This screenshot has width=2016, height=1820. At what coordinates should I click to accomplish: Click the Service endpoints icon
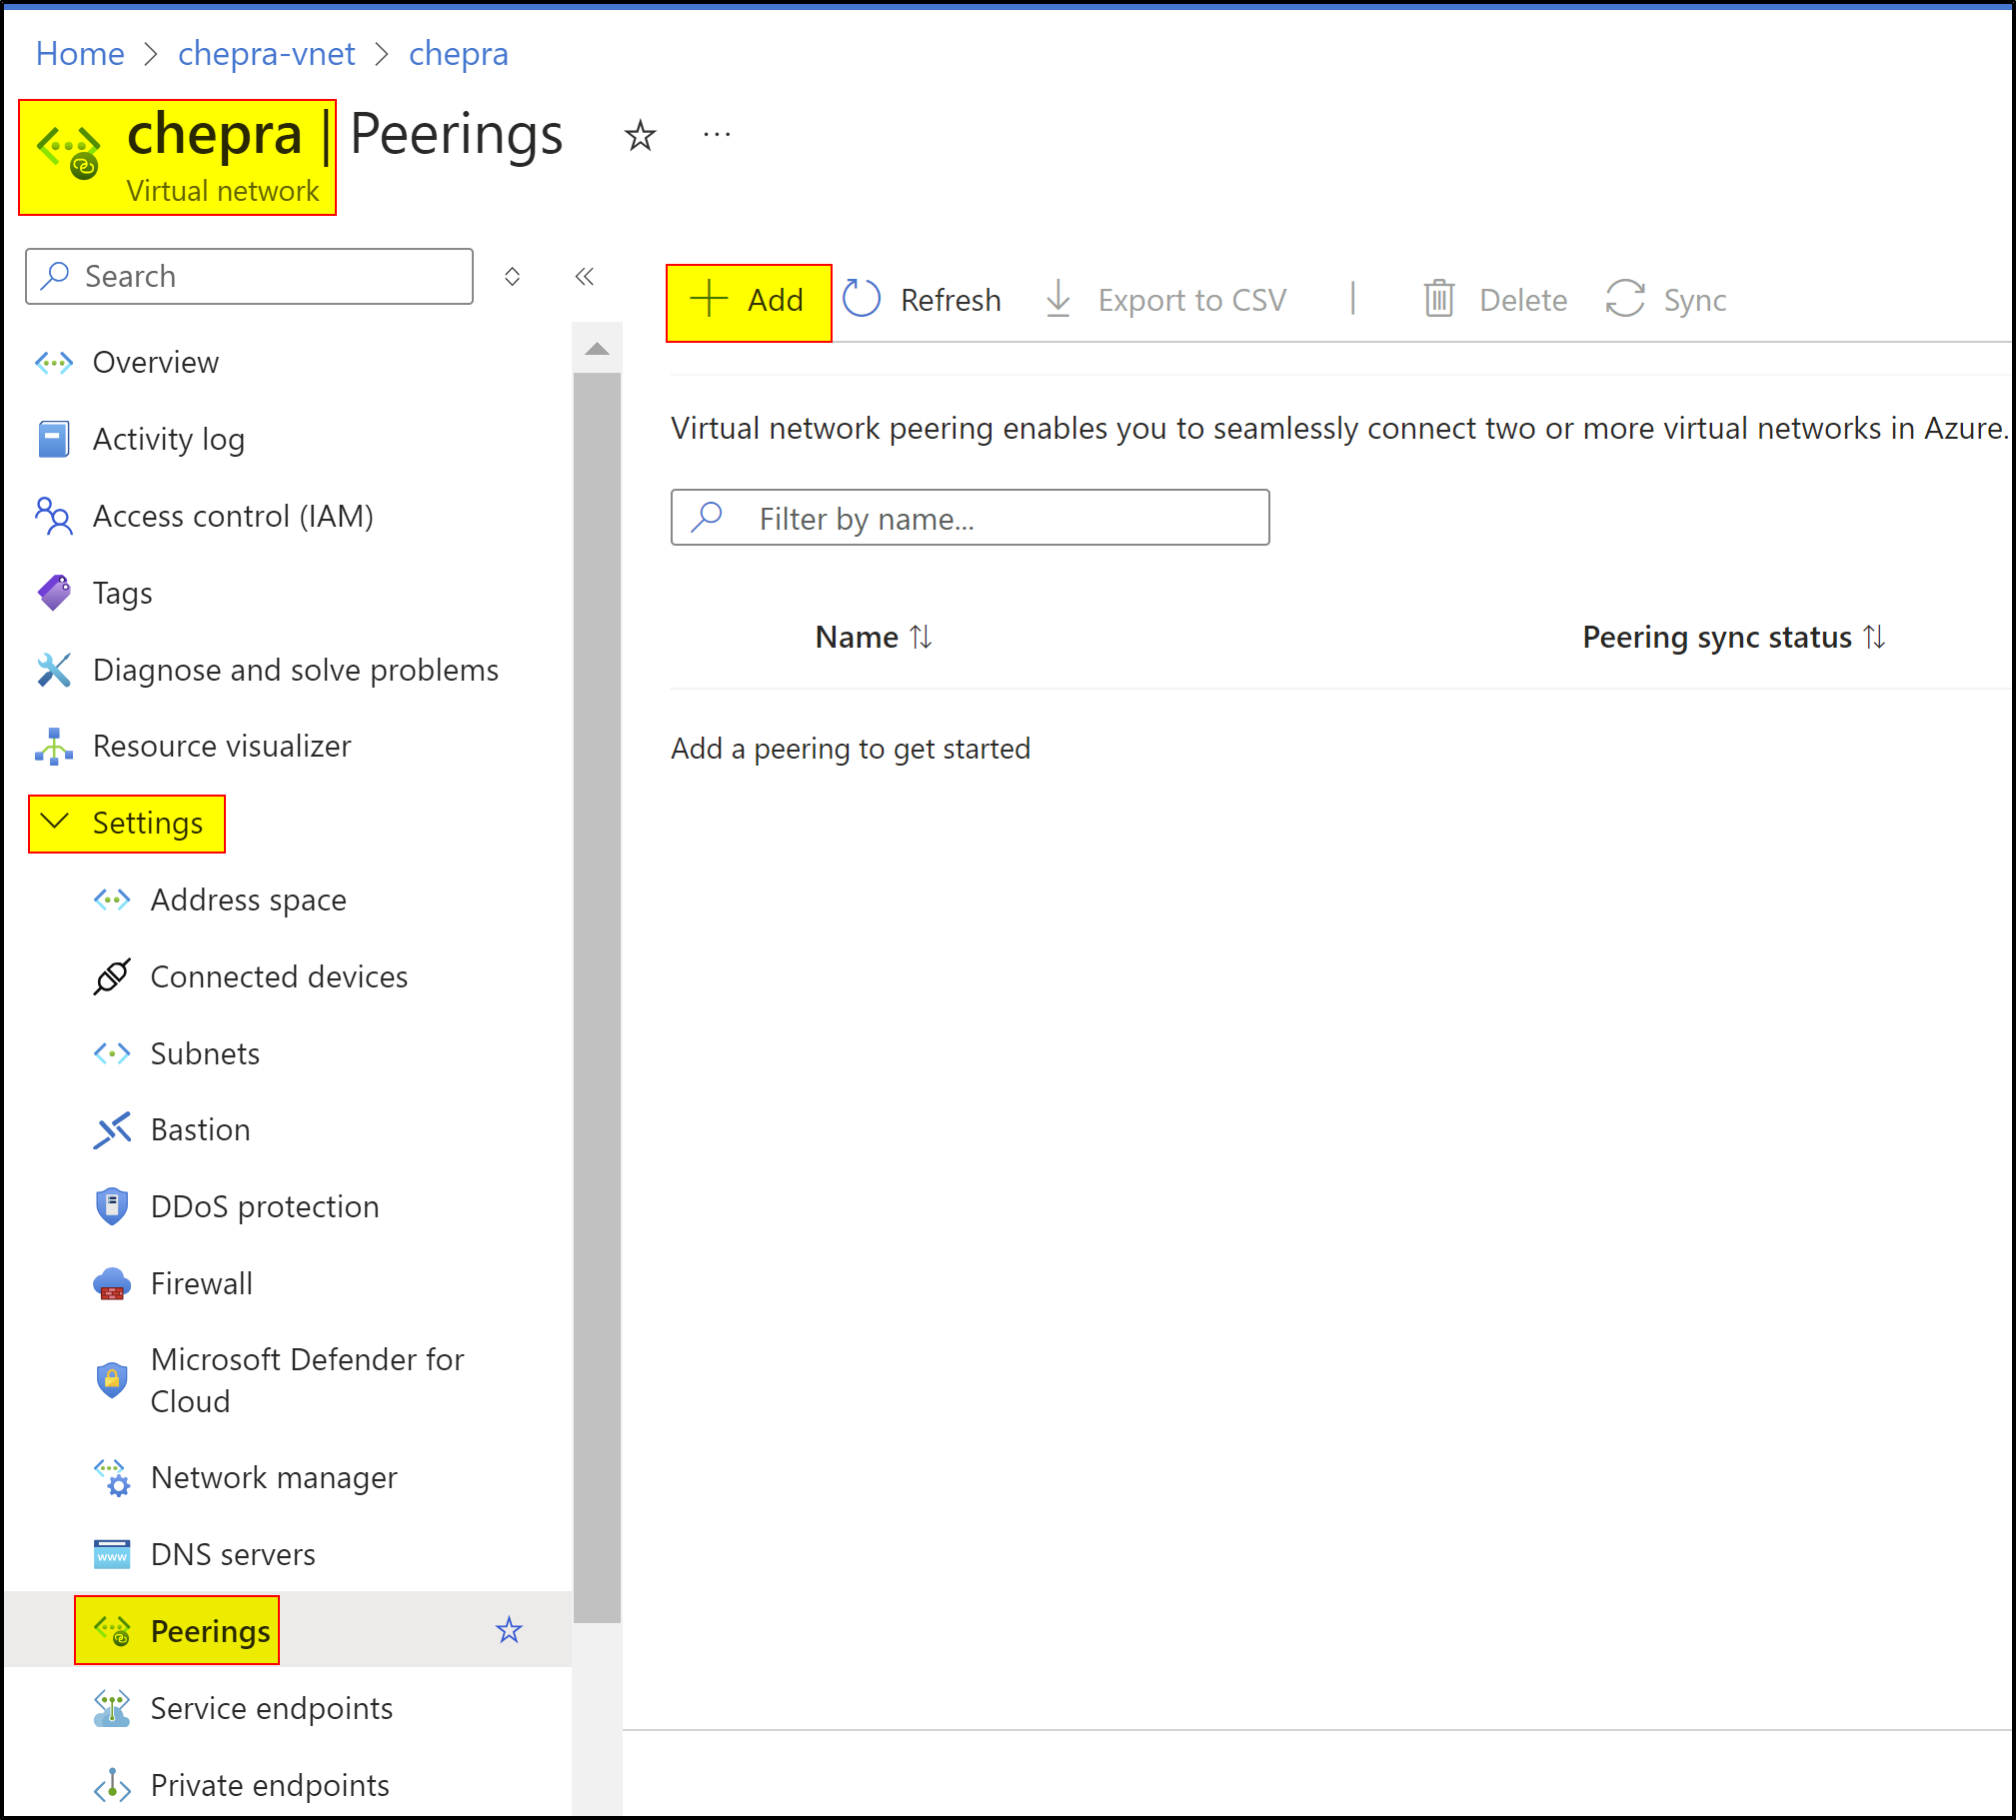point(112,1709)
